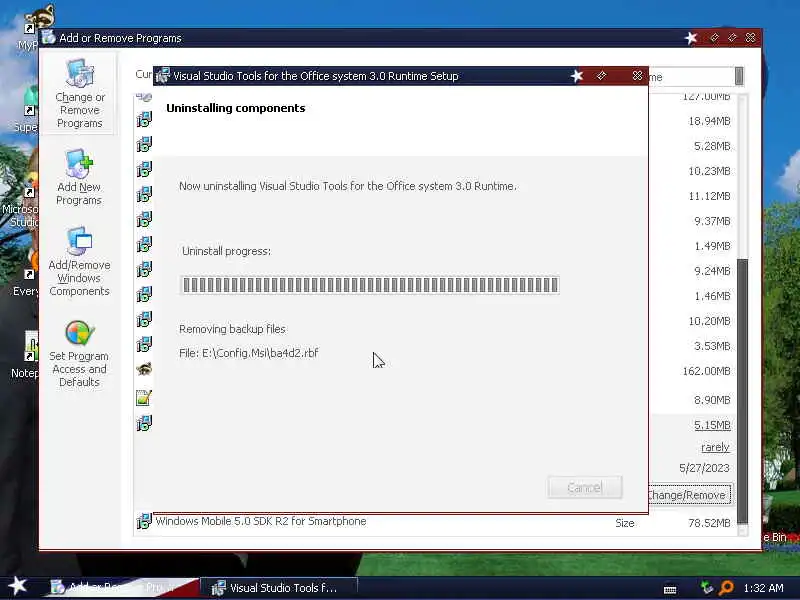Click the taskbar clock showing 1:32 AM

coord(764,588)
